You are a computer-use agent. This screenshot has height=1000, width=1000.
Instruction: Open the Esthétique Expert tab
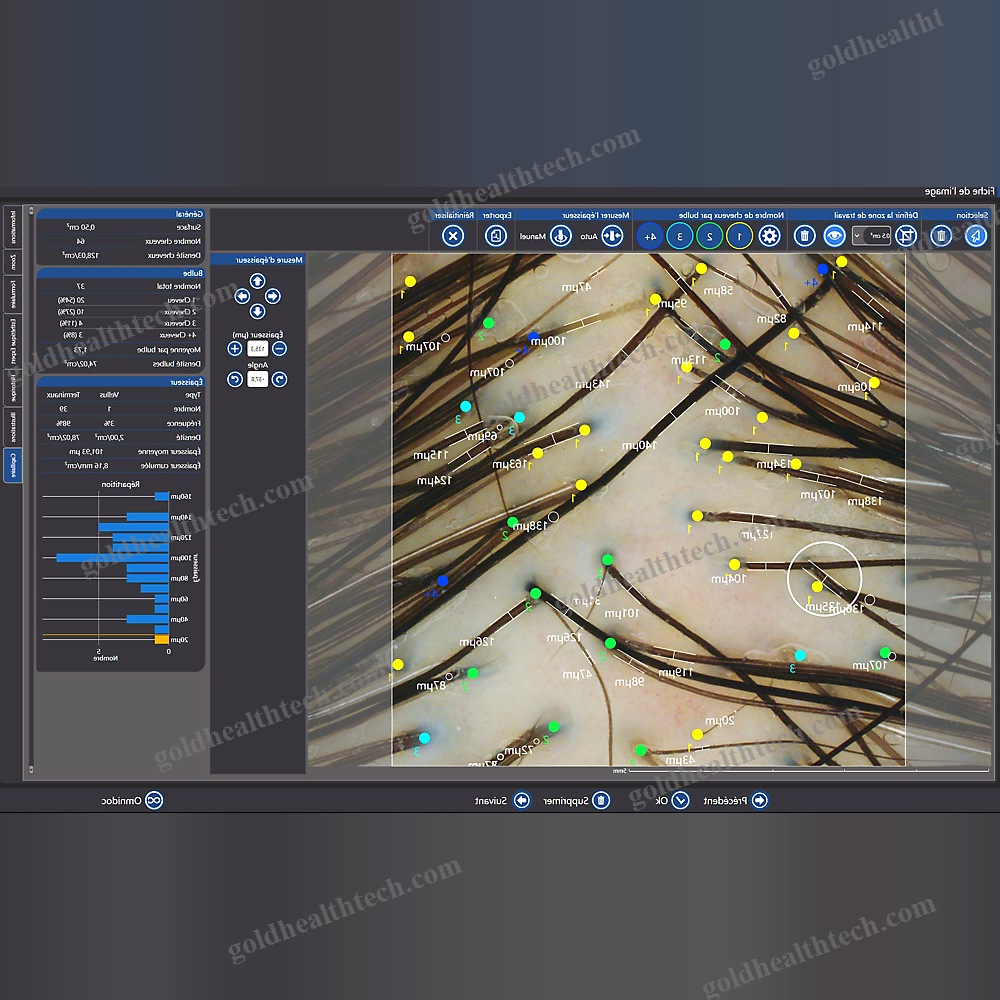[x=13, y=341]
